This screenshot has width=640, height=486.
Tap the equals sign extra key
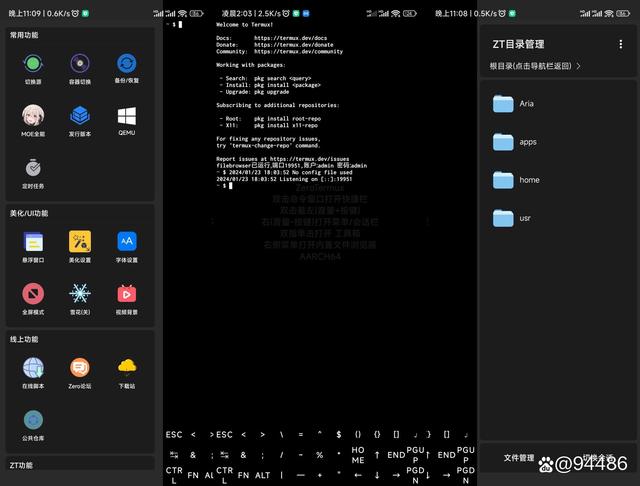tap(300, 435)
